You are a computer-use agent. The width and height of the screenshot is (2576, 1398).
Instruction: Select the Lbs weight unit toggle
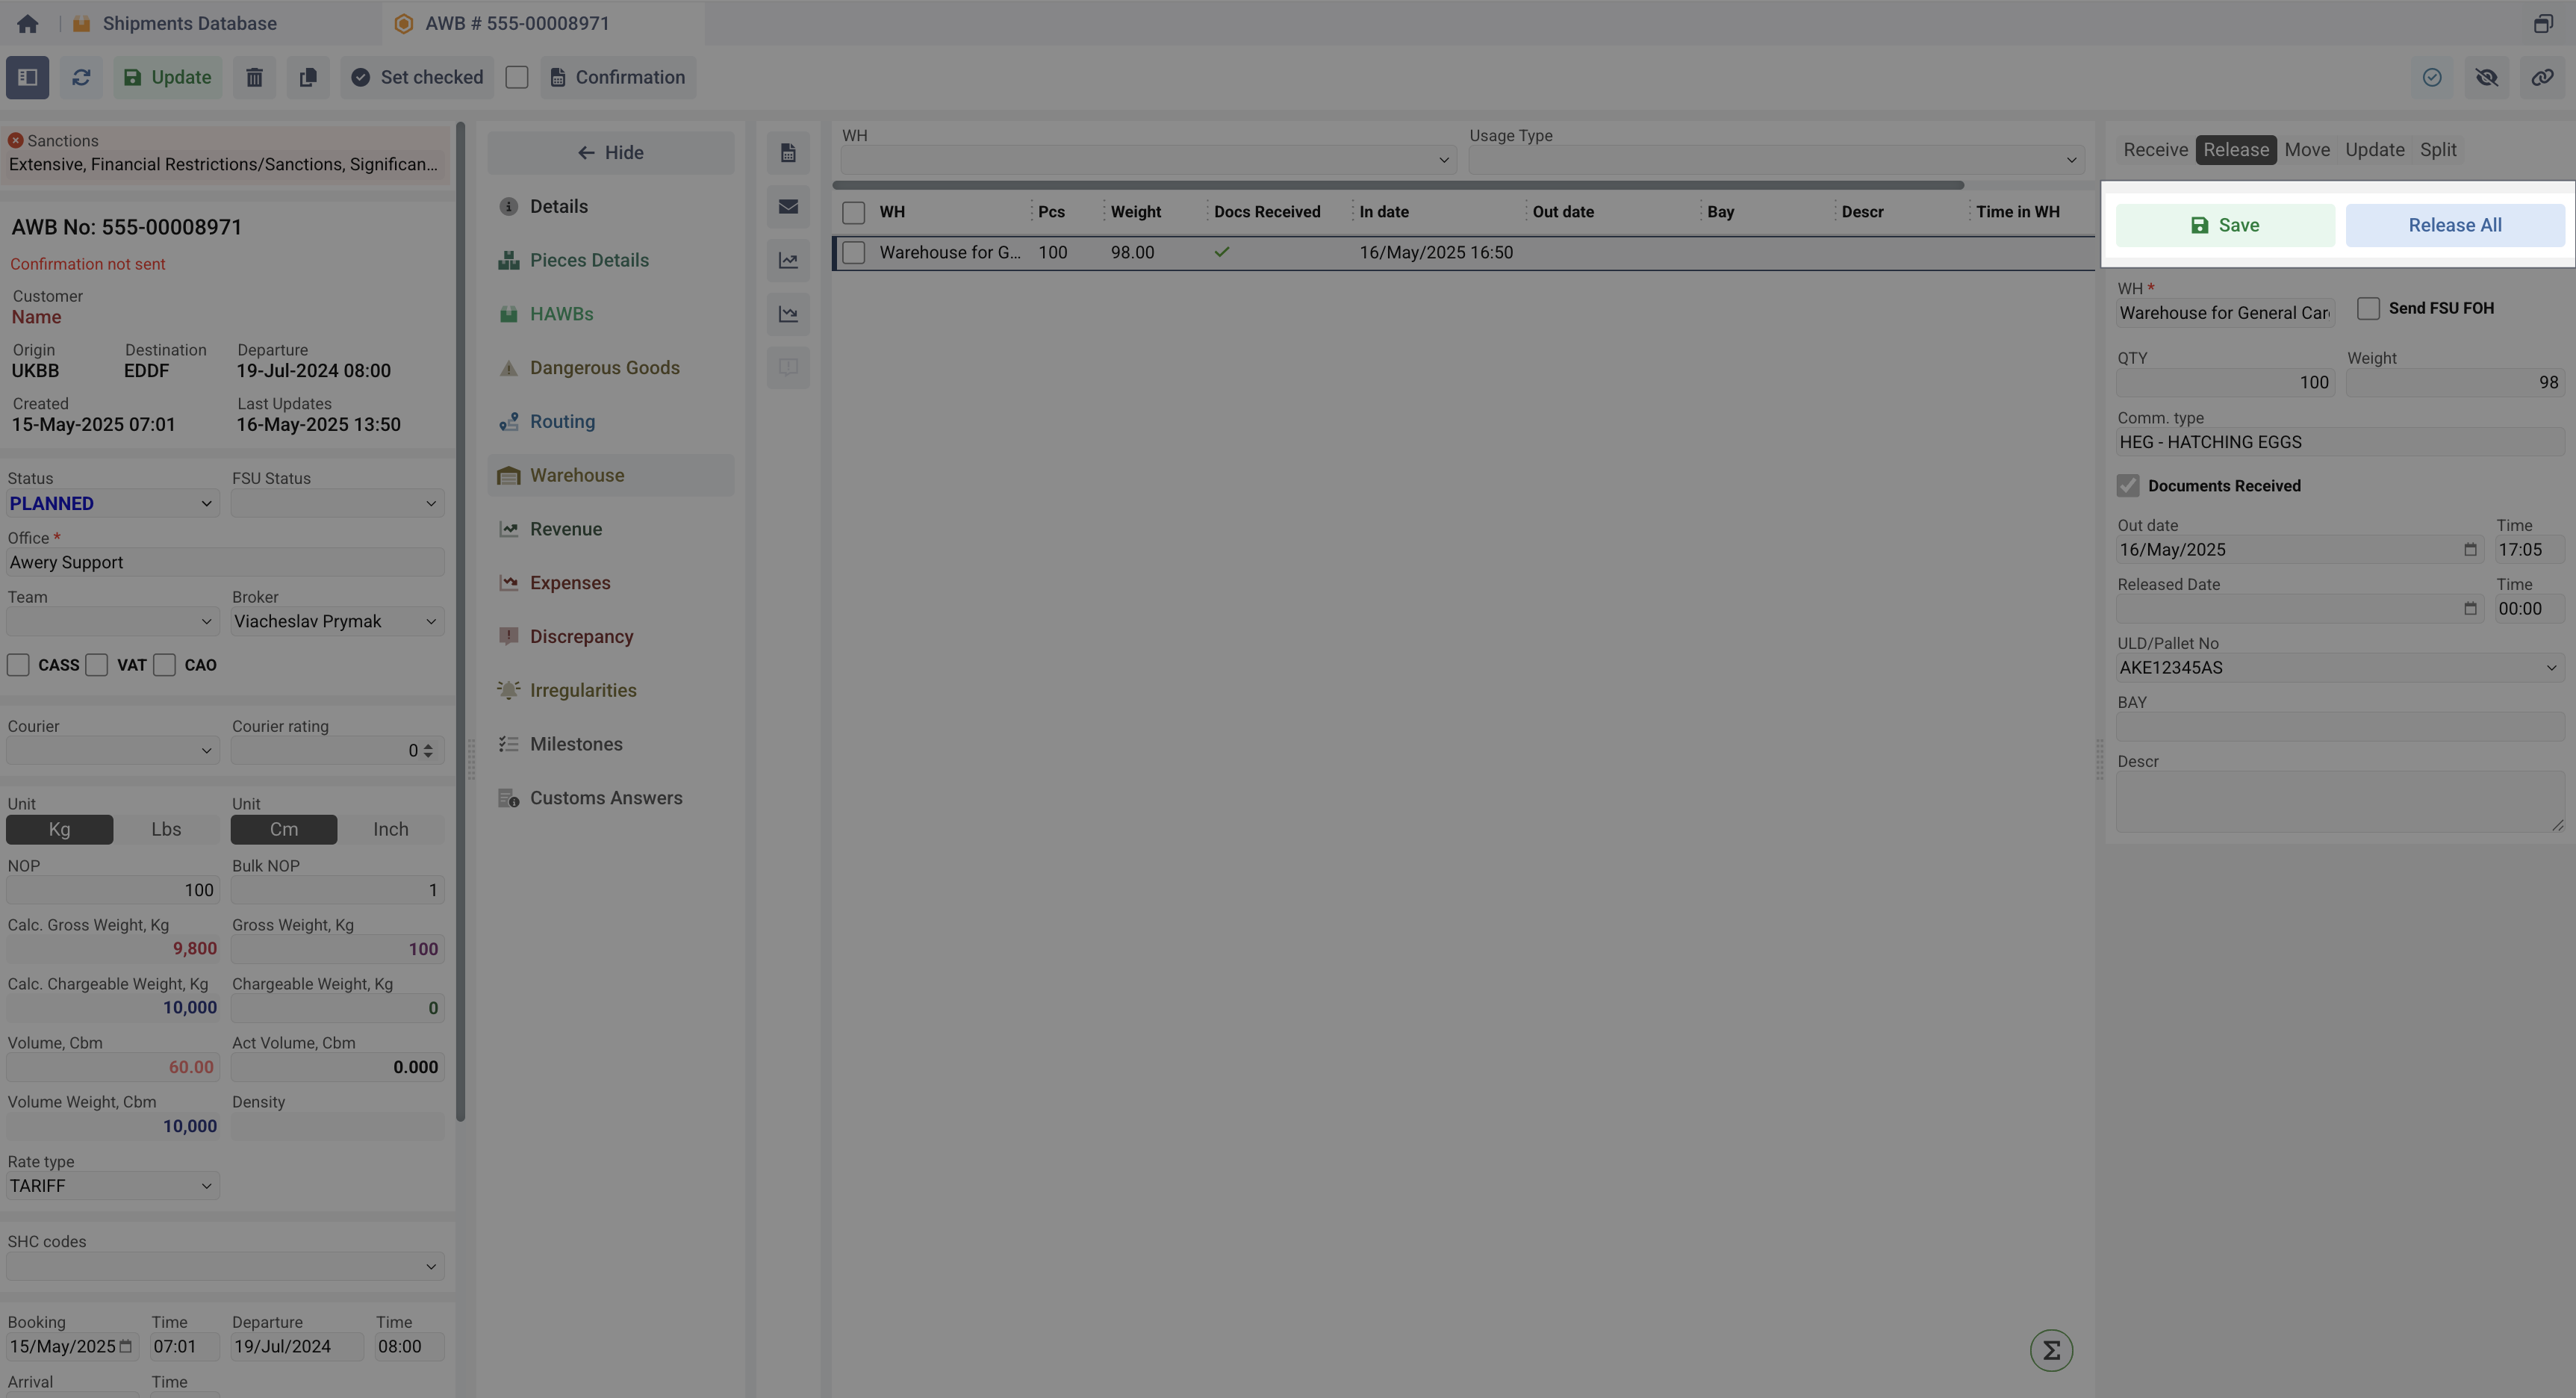[x=166, y=829]
